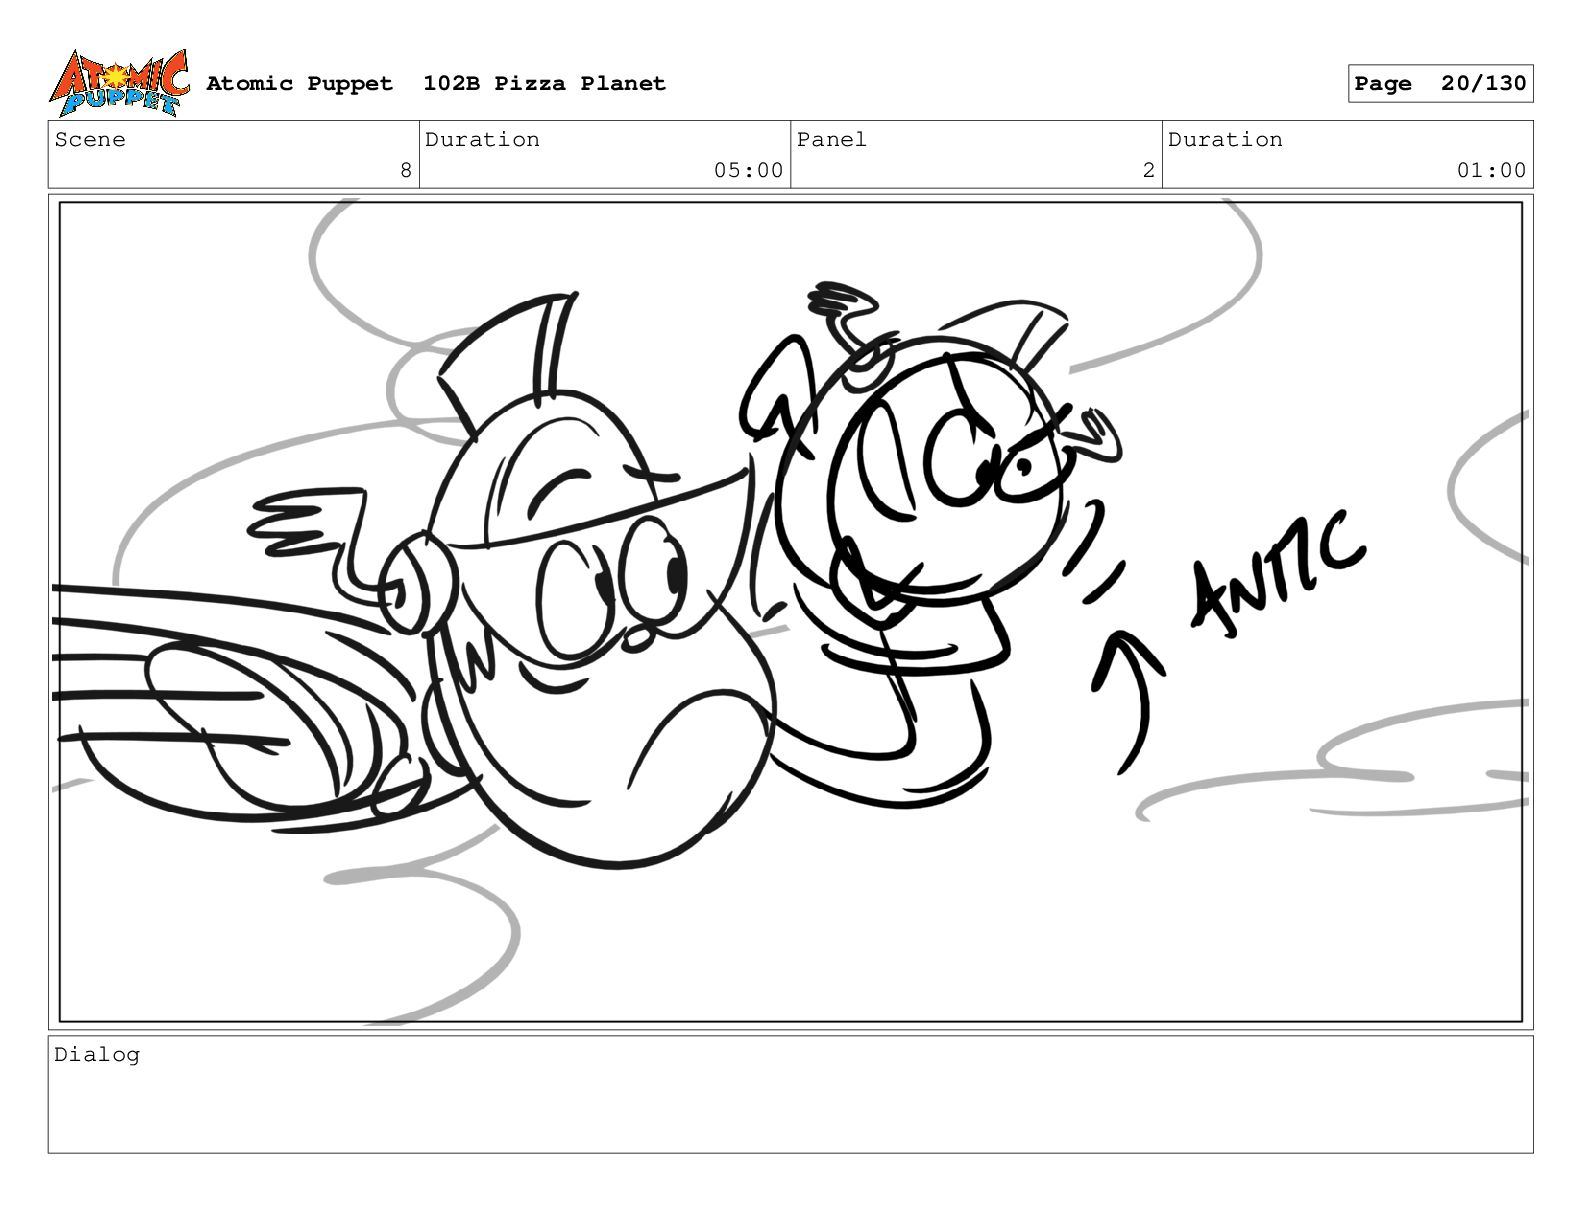The width and height of the screenshot is (1582, 1225).
Task: Click the panel number '2'
Action: pyautogui.click(x=1149, y=171)
